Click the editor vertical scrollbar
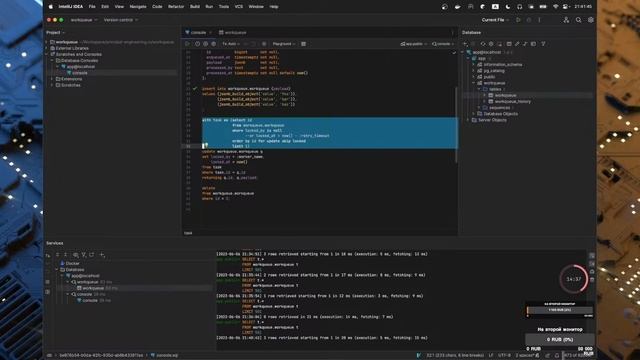640x360 pixels. (456, 124)
